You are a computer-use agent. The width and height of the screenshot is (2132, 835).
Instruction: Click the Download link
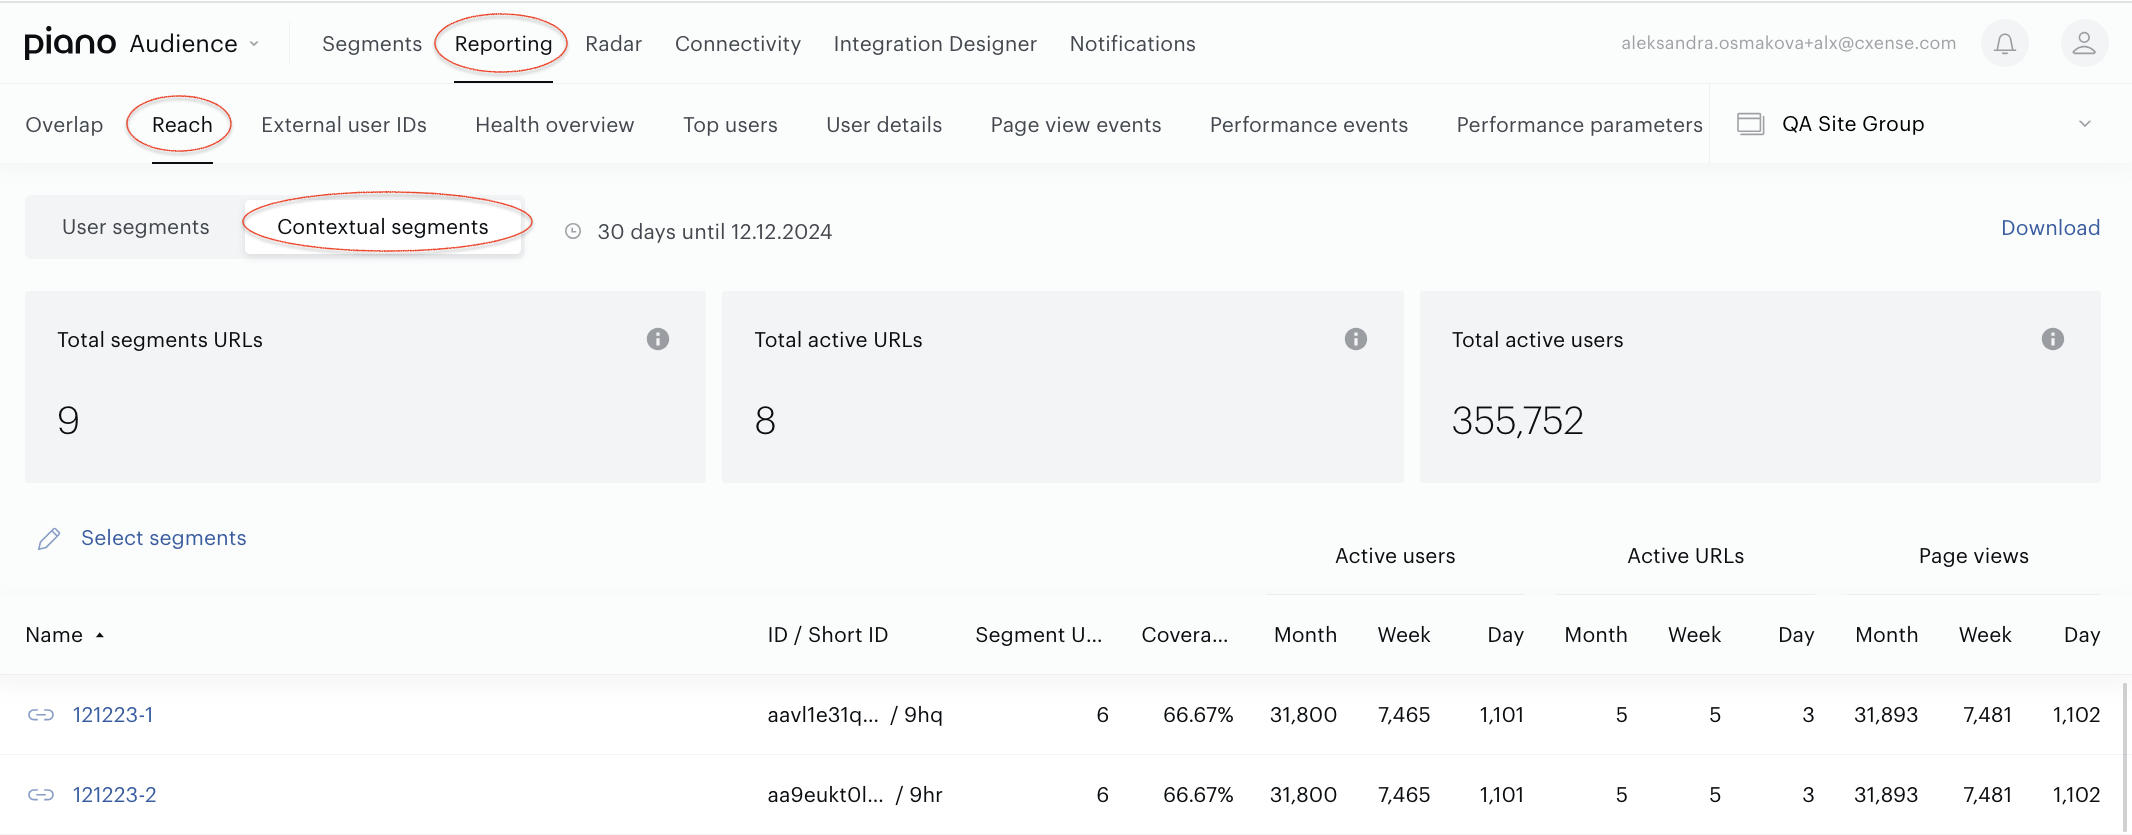coord(2050,228)
